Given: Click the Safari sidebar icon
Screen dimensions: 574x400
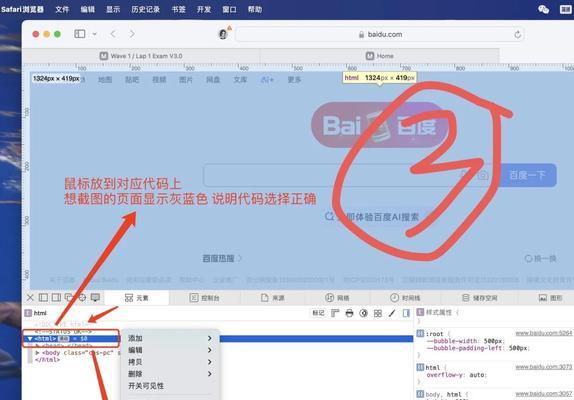Looking at the screenshot, I should pos(80,34).
